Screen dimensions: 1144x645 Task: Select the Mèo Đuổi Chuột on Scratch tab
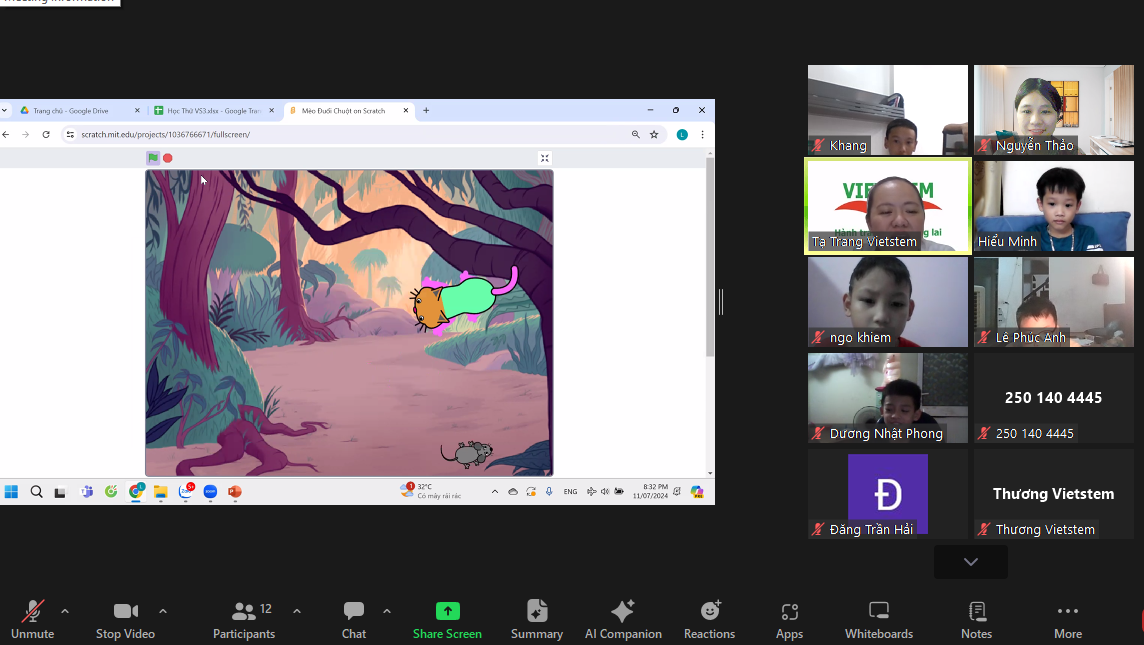(x=343, y=111)
